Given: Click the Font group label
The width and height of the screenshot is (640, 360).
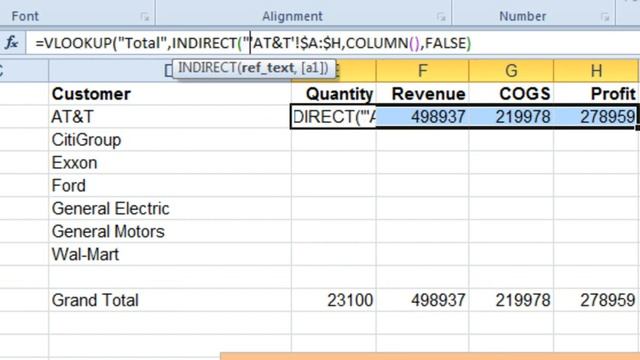Looking at the screenshot, I should pos(25,16).
